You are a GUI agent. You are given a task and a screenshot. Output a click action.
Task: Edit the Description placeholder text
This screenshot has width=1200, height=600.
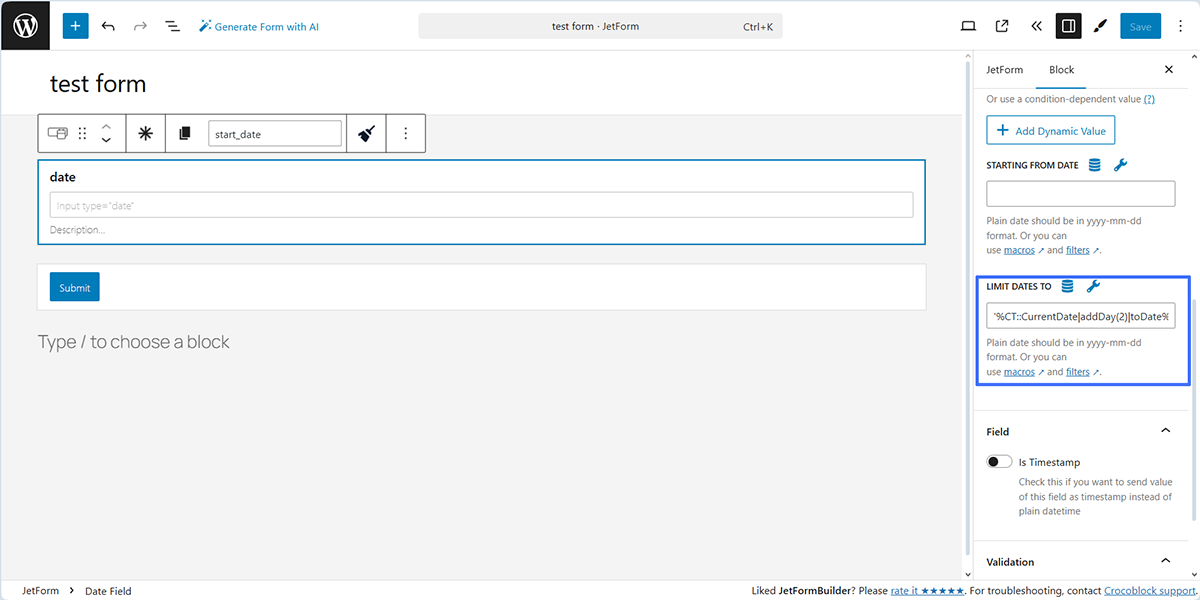point(77,230)
